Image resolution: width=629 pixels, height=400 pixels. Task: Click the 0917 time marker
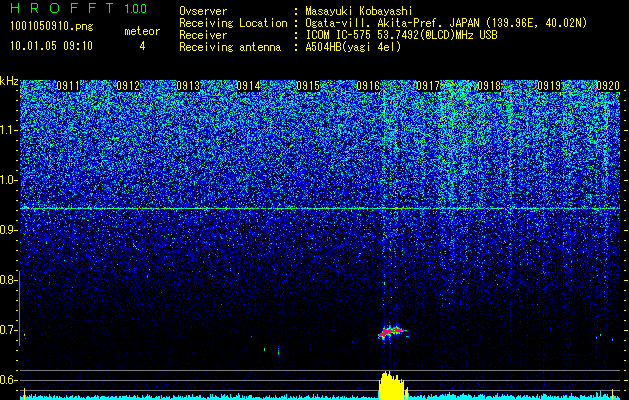pos(428,86)
